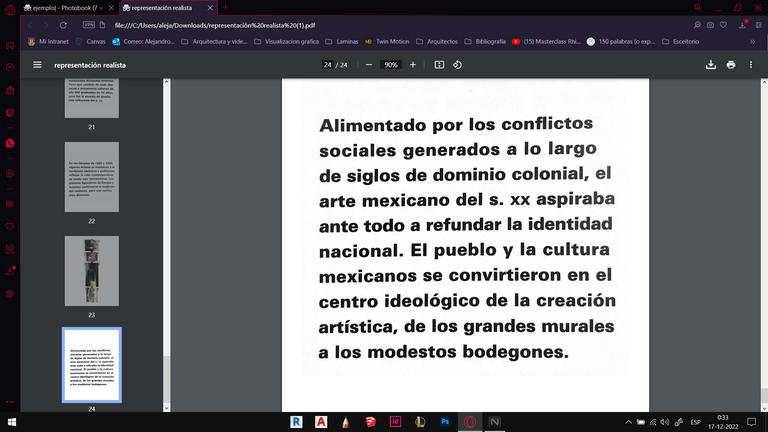Image resolution: width=768 pixels, height=432 pixels.
Task: Expand the Visualizacion grafica bookmark folder
Action: (286, 42)
